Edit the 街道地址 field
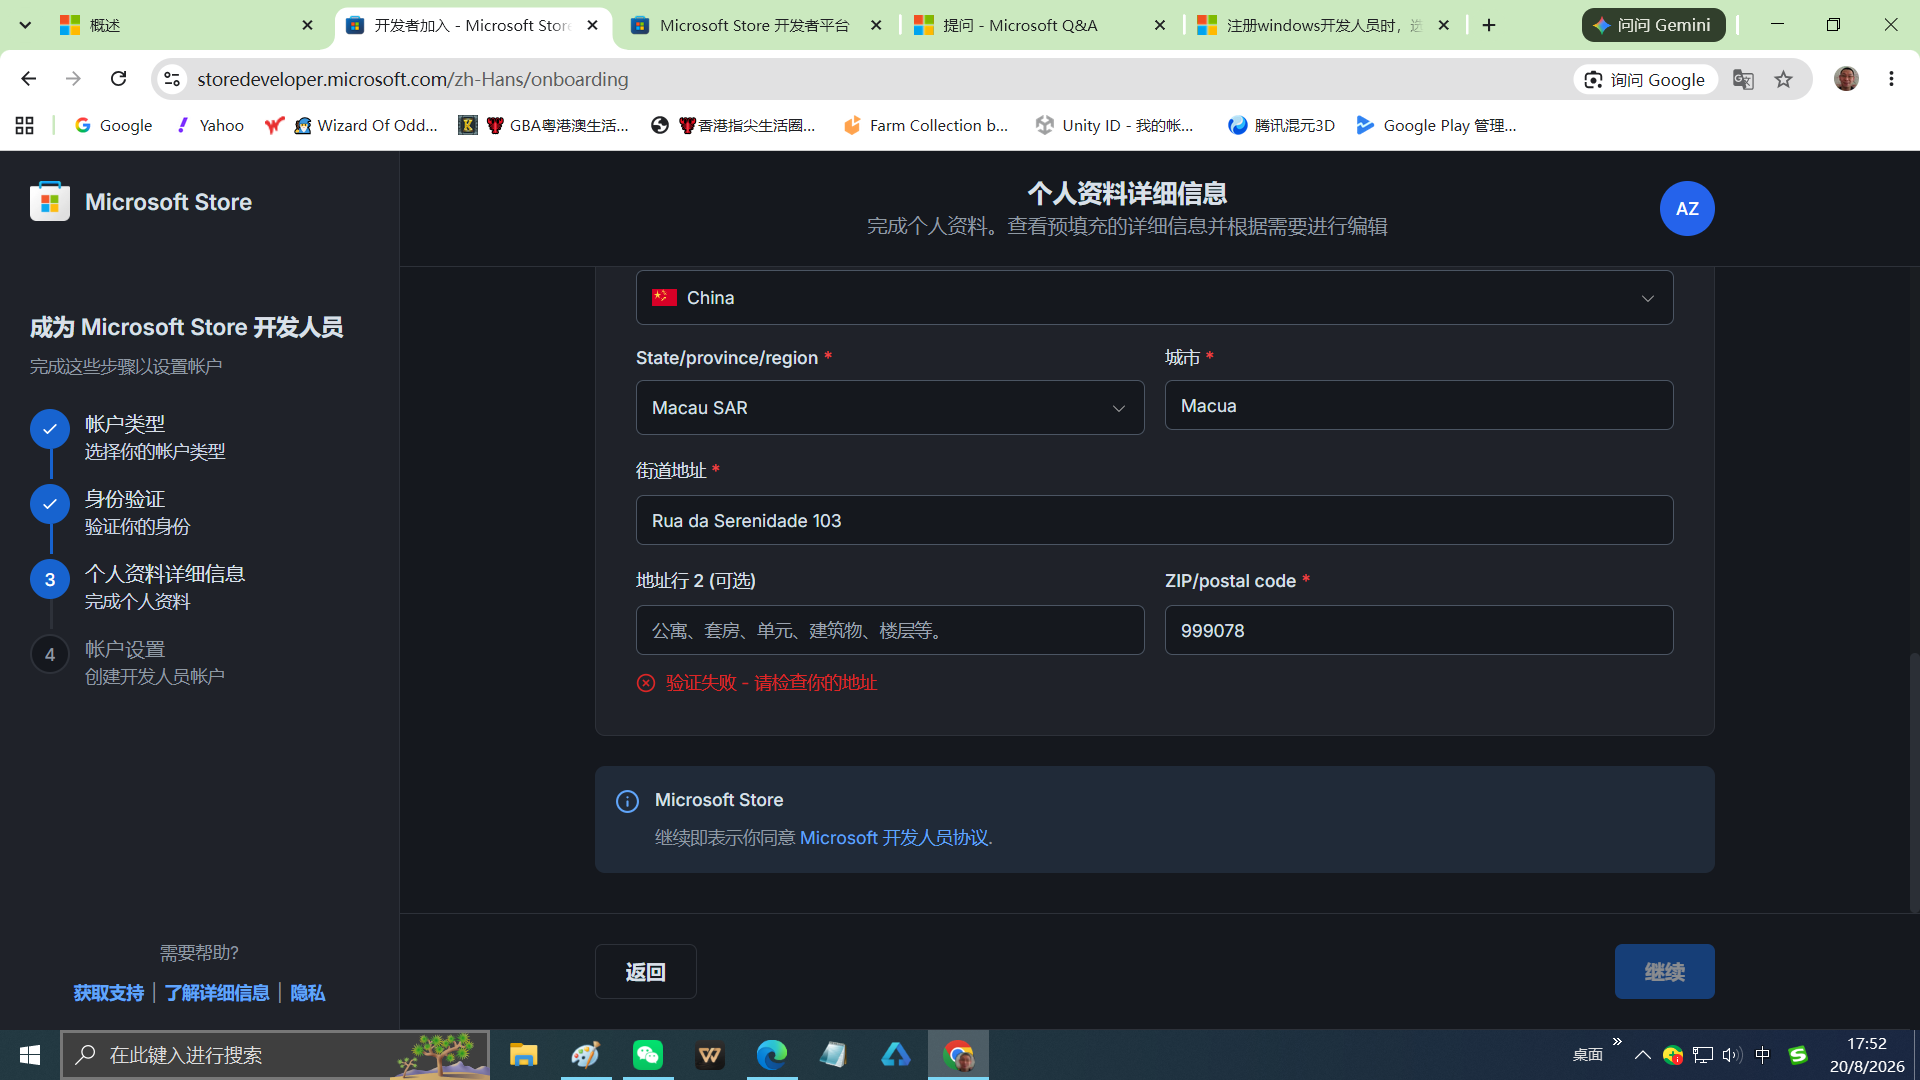 coord(1154,521)
